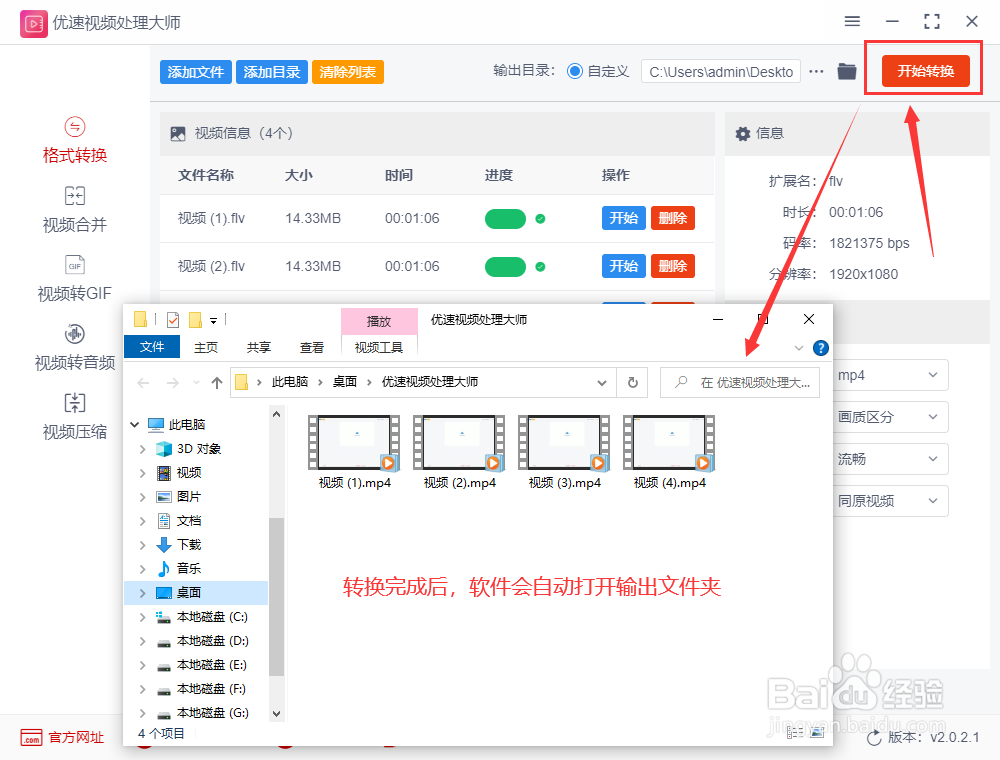
Task: Click the properties quick-access icon in Explorer title bar
Action: (173, 319)
